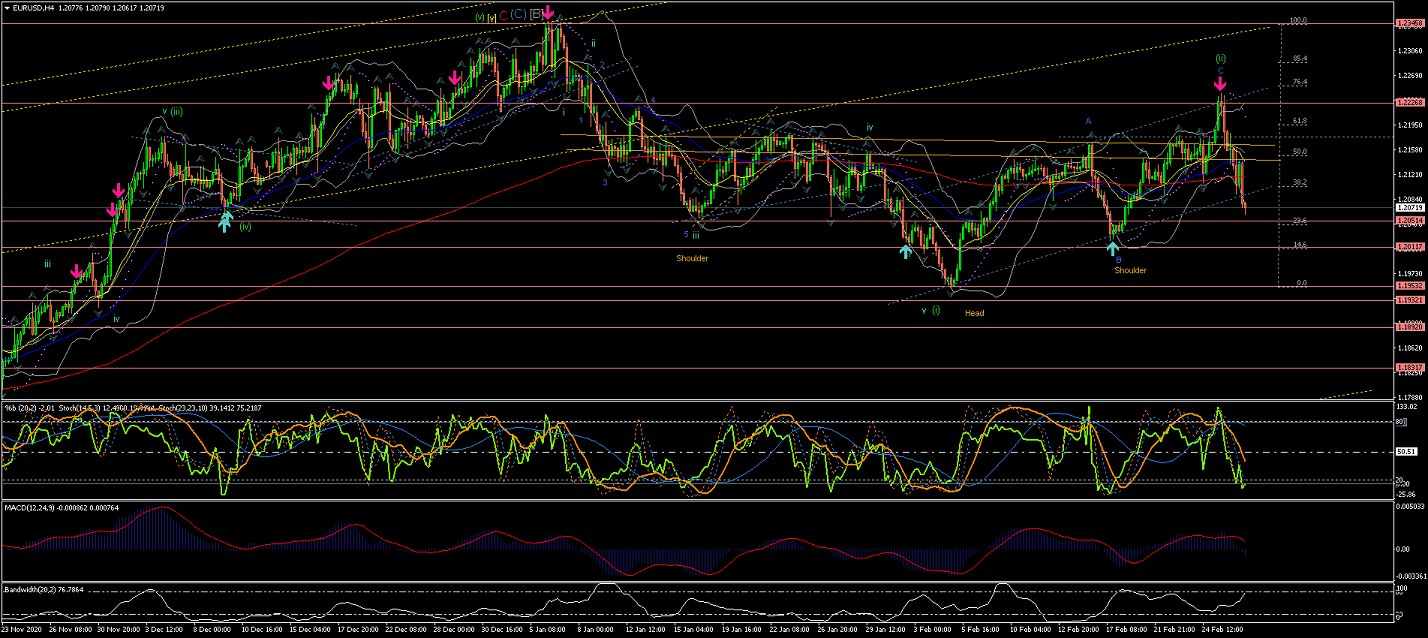Click the 1.19532 price level tag
Image resolution: width=1428 pixels, height=638 pixels.
tap(1408, 286)
